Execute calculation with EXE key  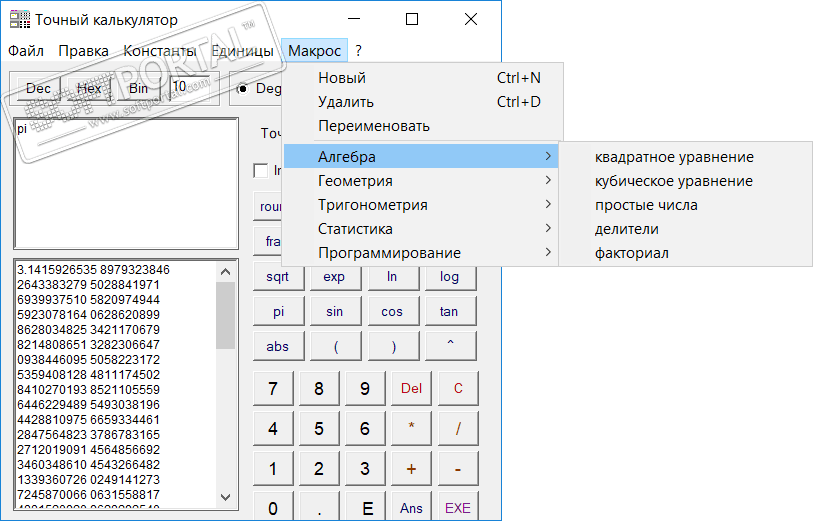coord(458,507)
